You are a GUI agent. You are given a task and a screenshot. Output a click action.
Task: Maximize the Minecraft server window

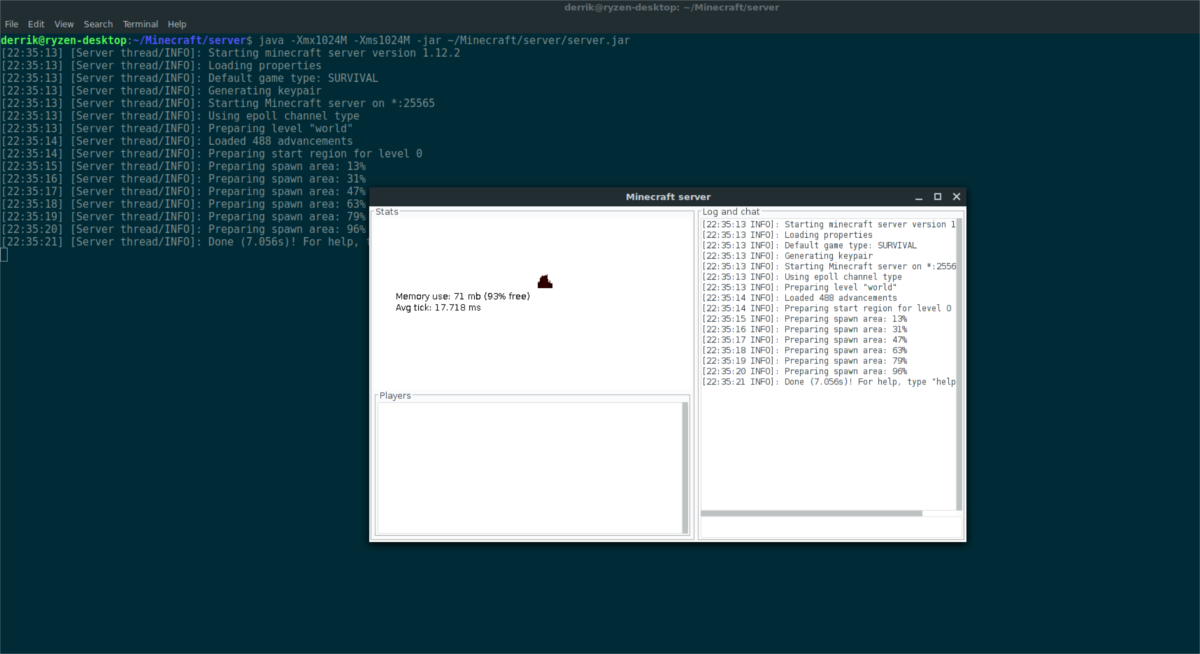click(938, 196)
